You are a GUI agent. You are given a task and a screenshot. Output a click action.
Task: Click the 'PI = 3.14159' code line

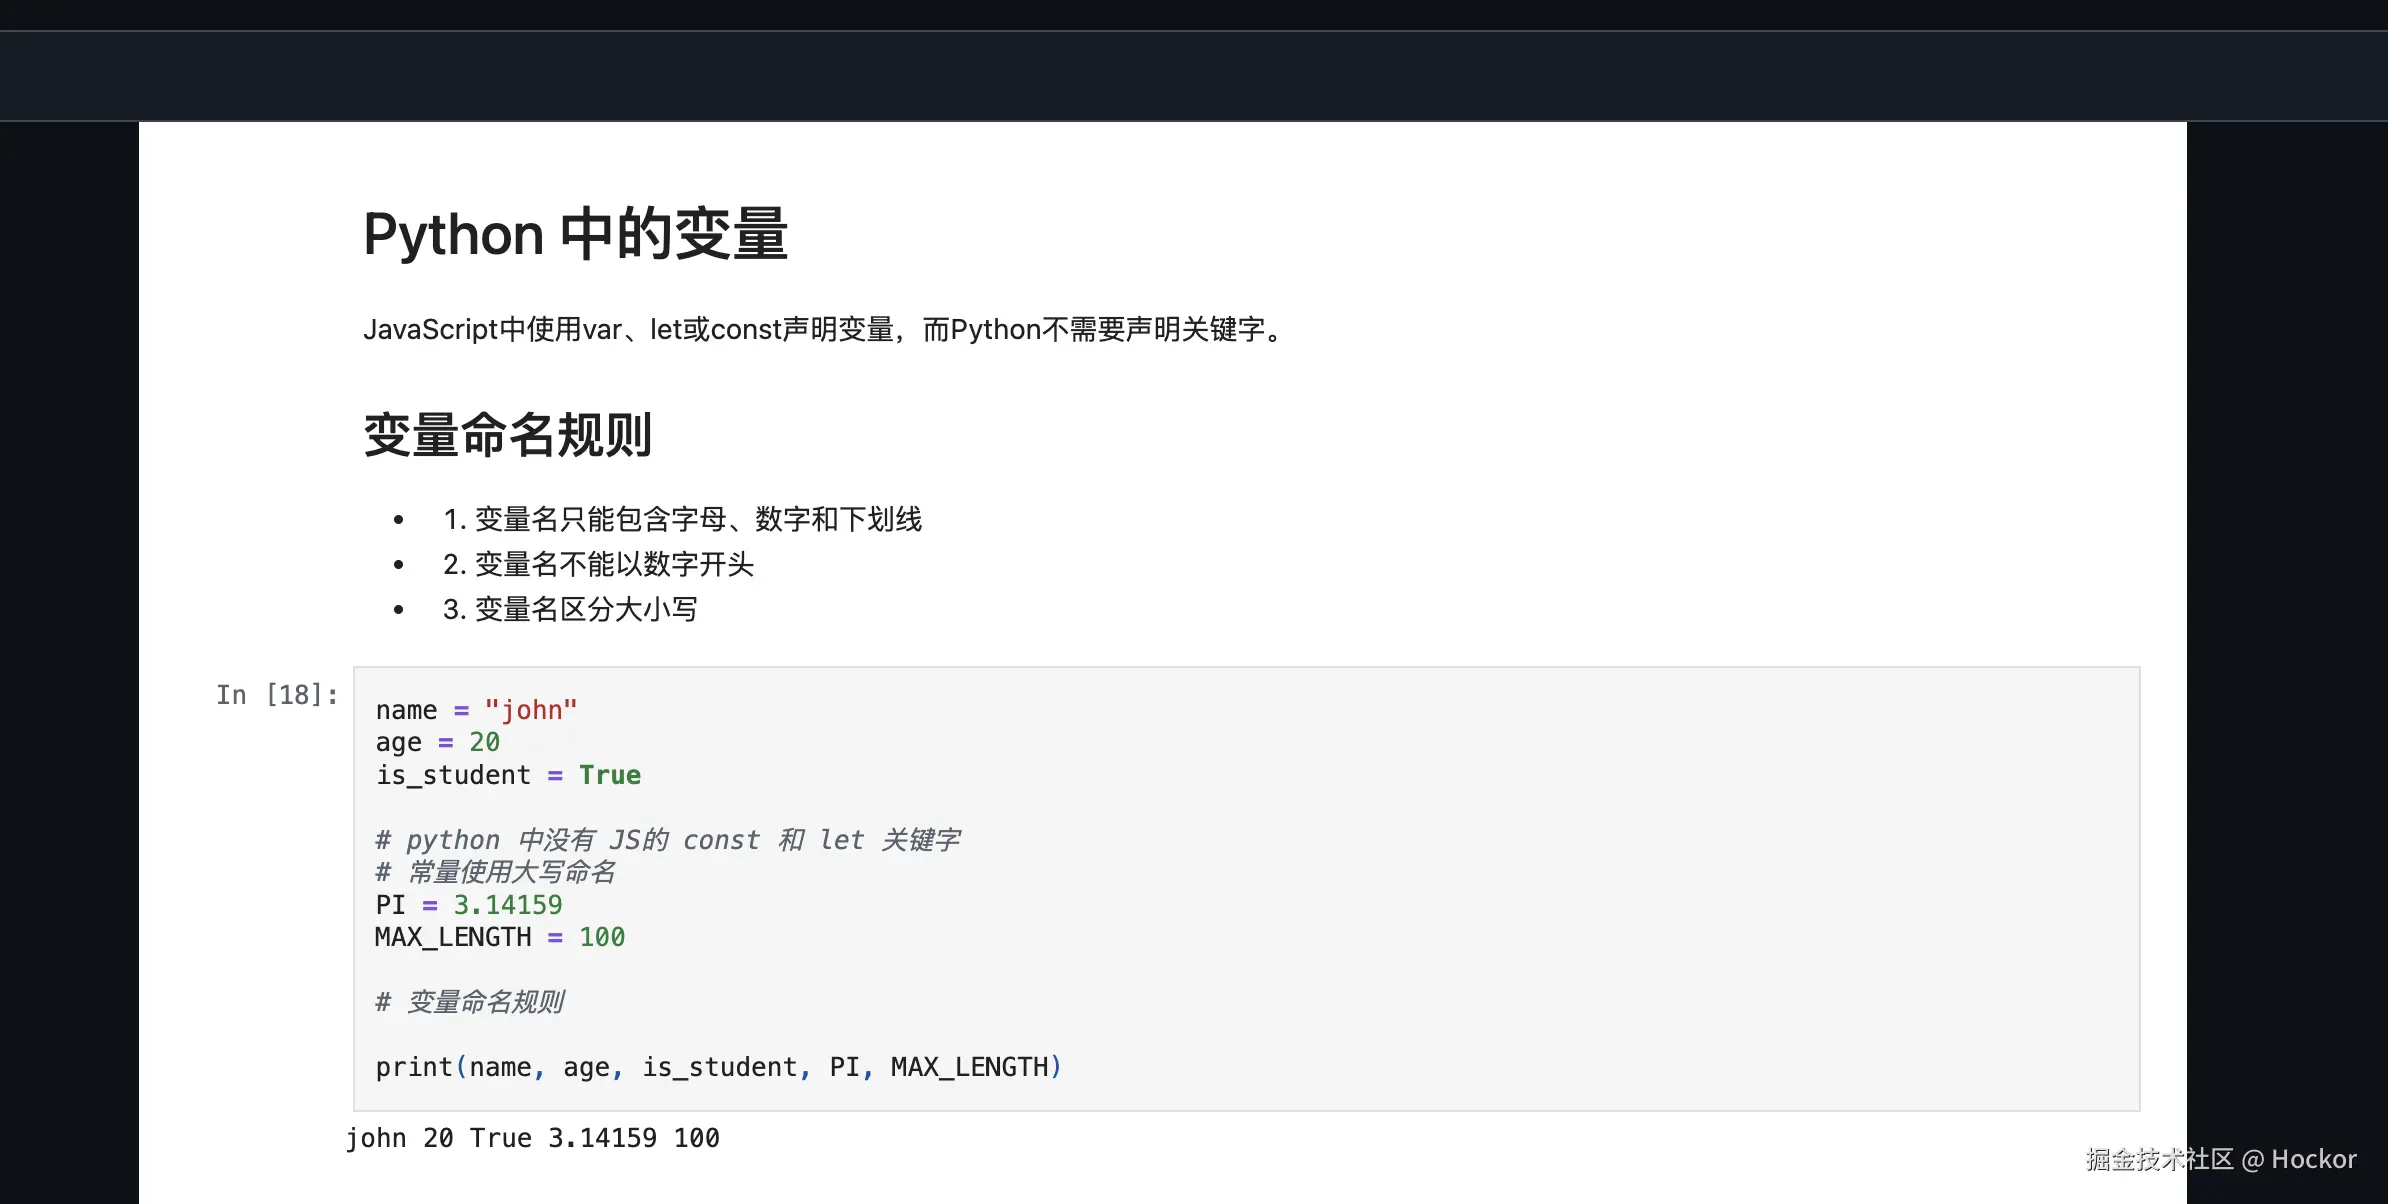point(468,905)
